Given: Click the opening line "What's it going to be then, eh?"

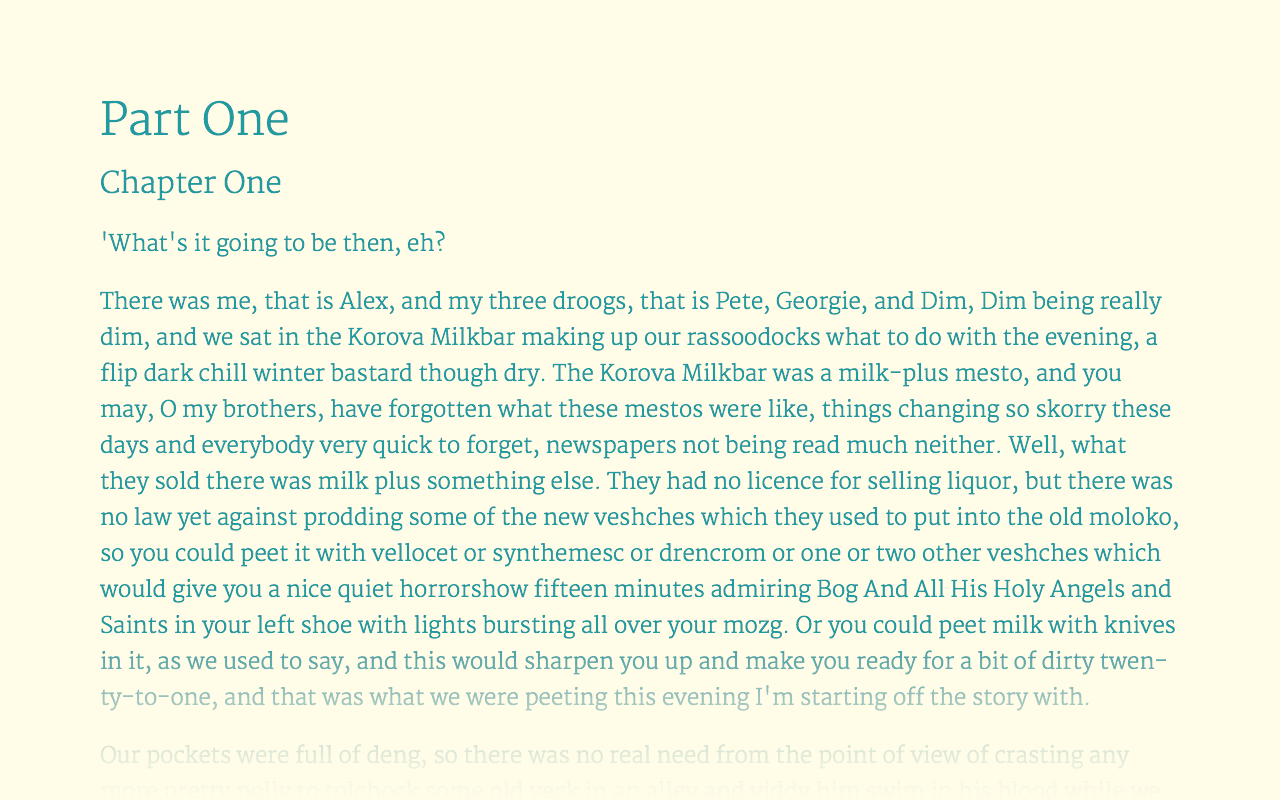Looking at the screenshot, I should click(273, 243).
